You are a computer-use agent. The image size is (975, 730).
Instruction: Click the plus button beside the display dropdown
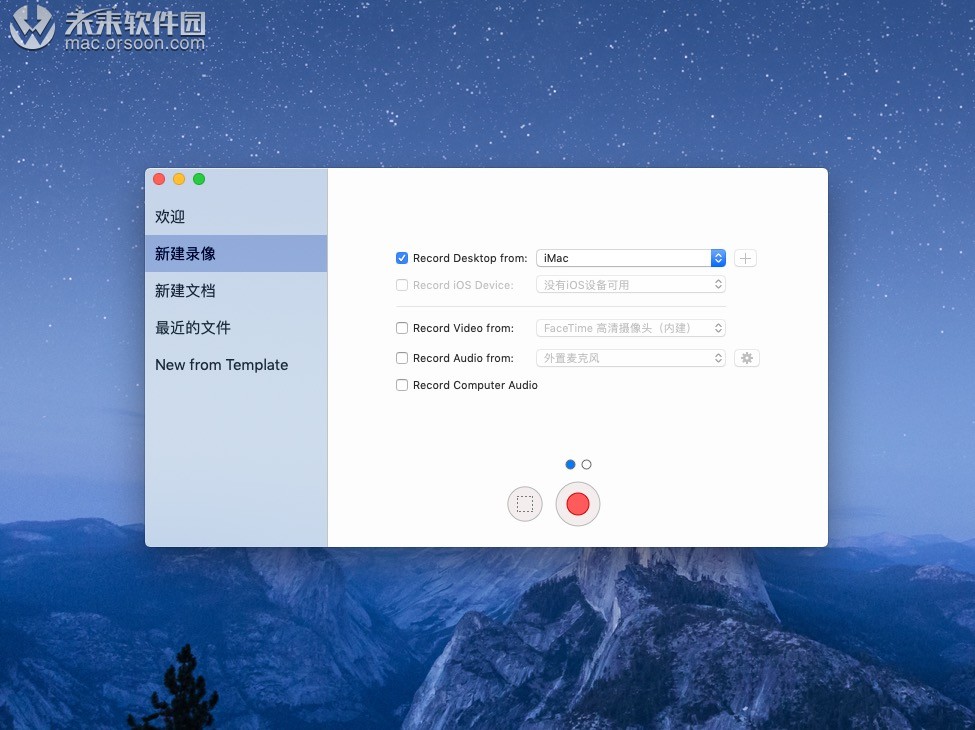tap(744, 258)
